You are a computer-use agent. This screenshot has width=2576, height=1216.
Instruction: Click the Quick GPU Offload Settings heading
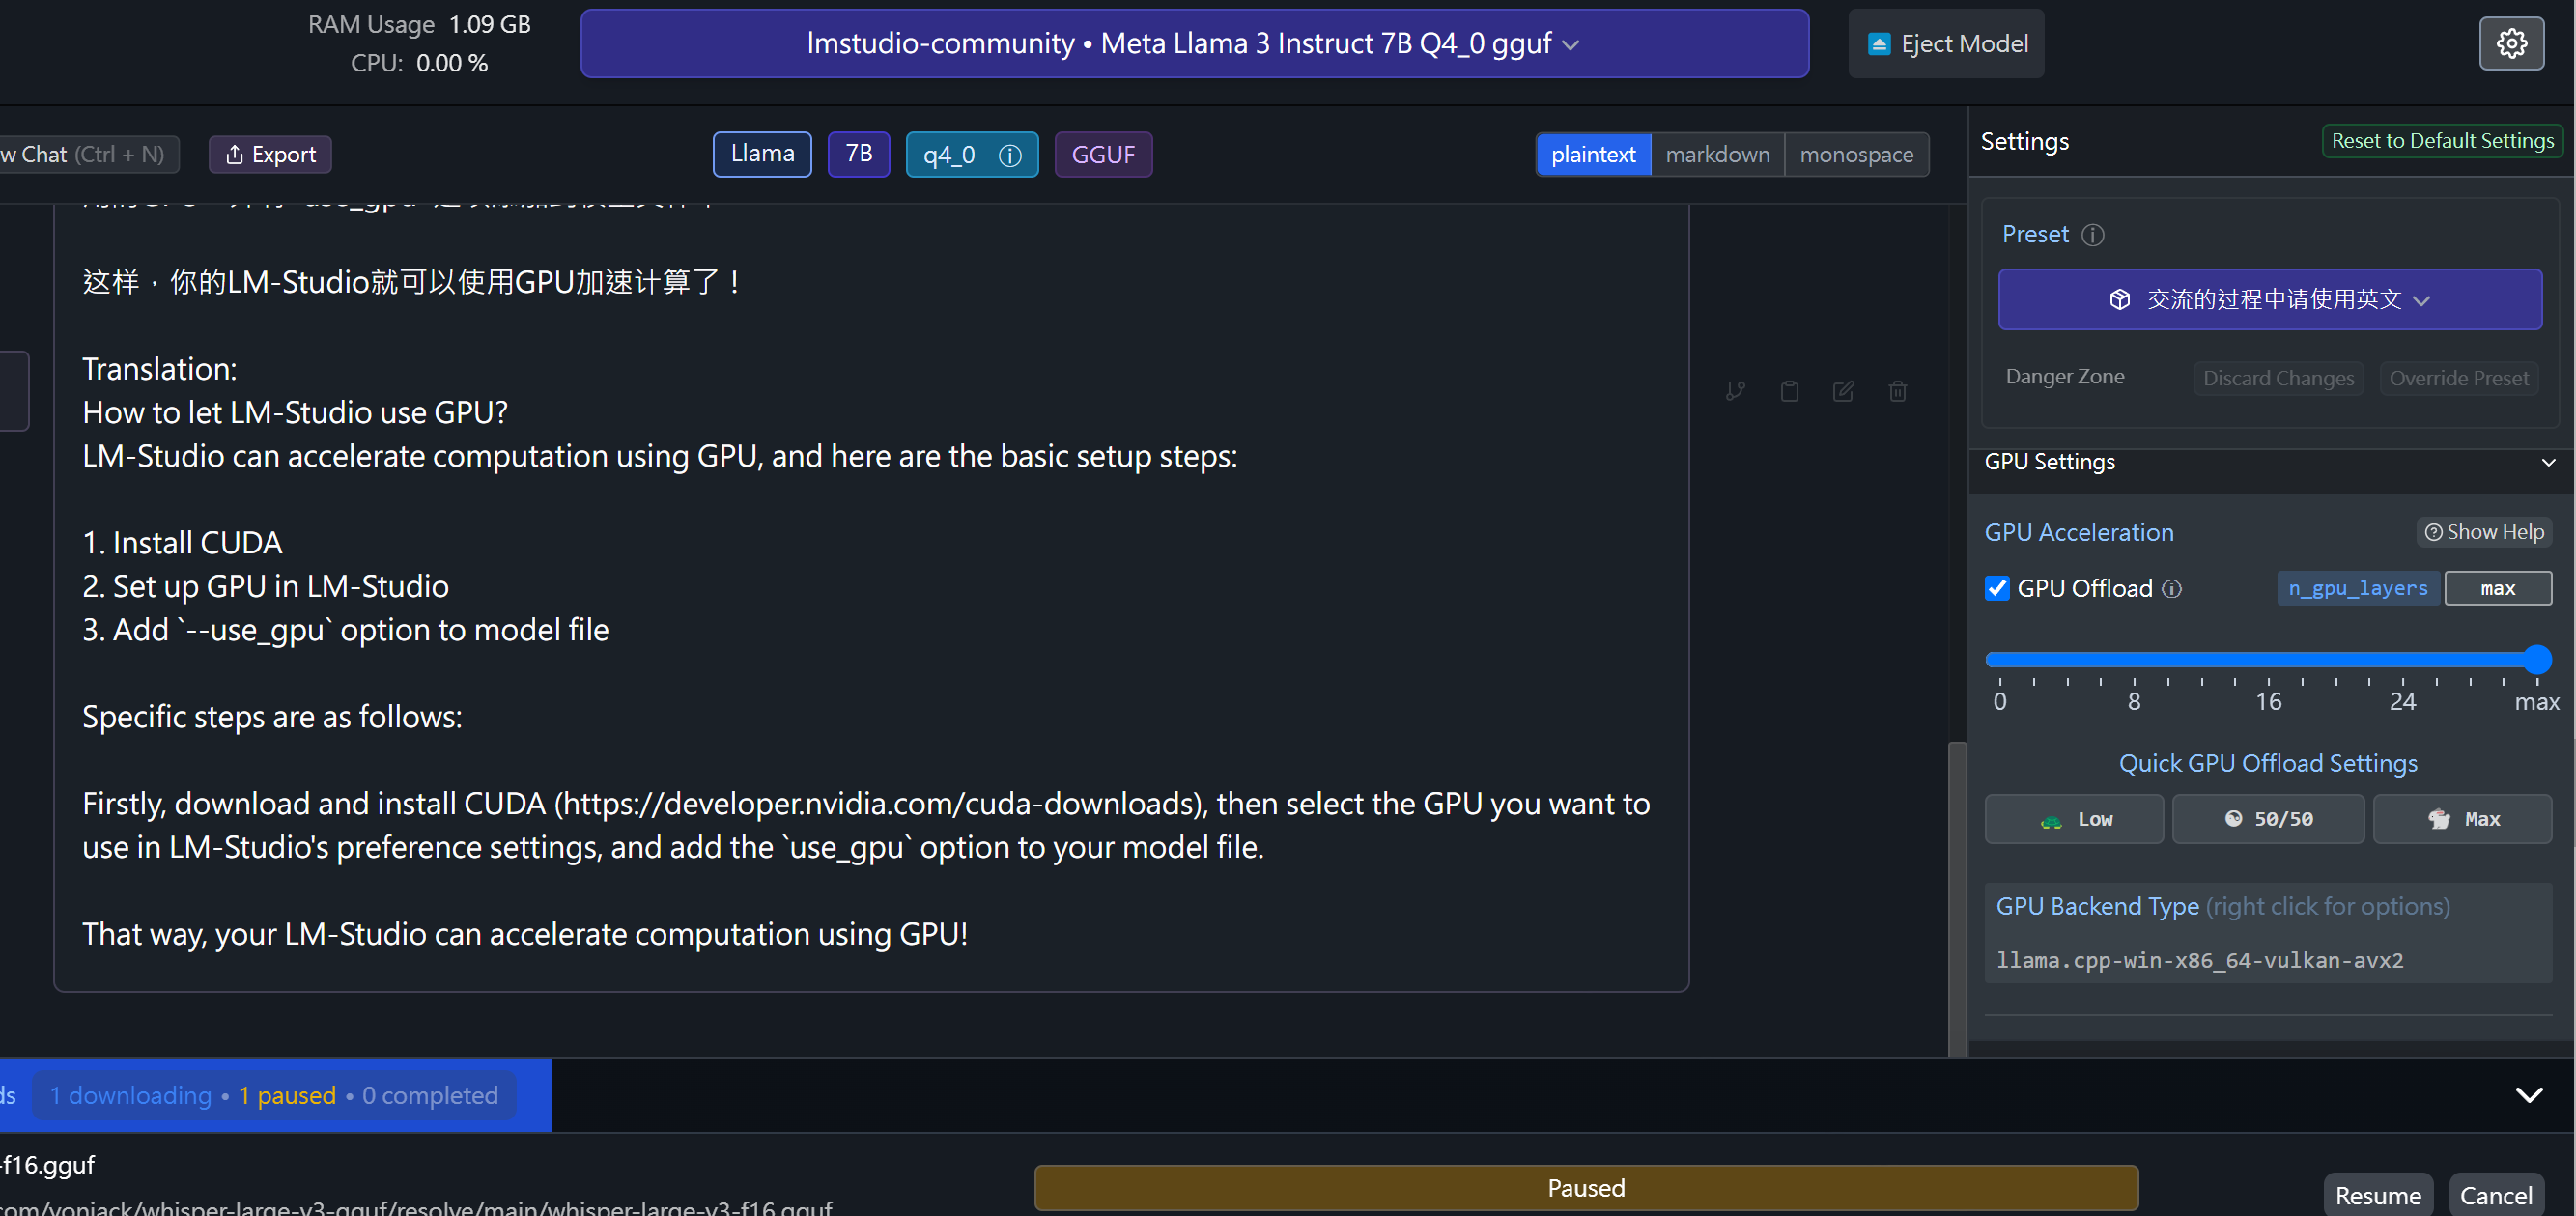coord(2268,763)
